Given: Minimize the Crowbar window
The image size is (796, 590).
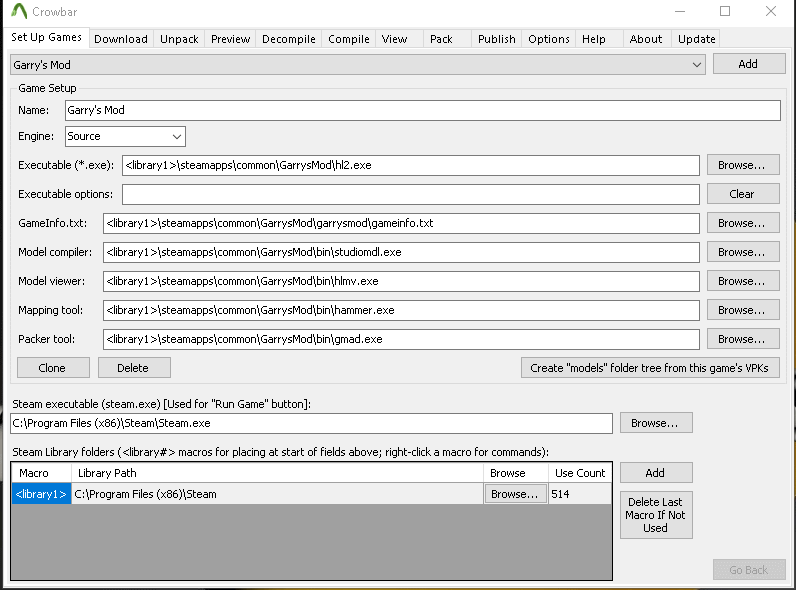Looking at the screenshot, I should [x=680, y=11].
